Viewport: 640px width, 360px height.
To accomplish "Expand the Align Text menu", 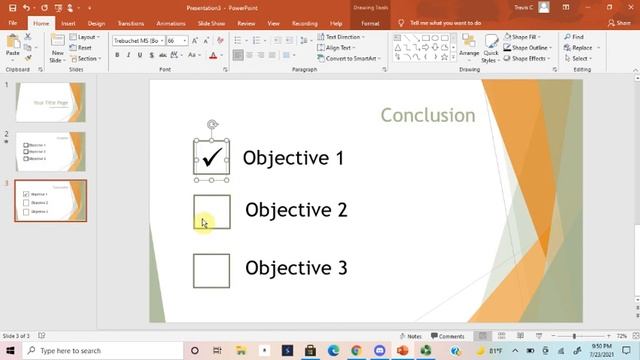I will click(336, 48).
